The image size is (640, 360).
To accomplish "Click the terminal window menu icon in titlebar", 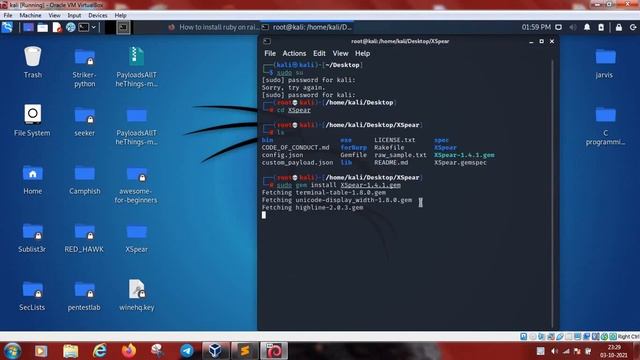I will [267, 41].
